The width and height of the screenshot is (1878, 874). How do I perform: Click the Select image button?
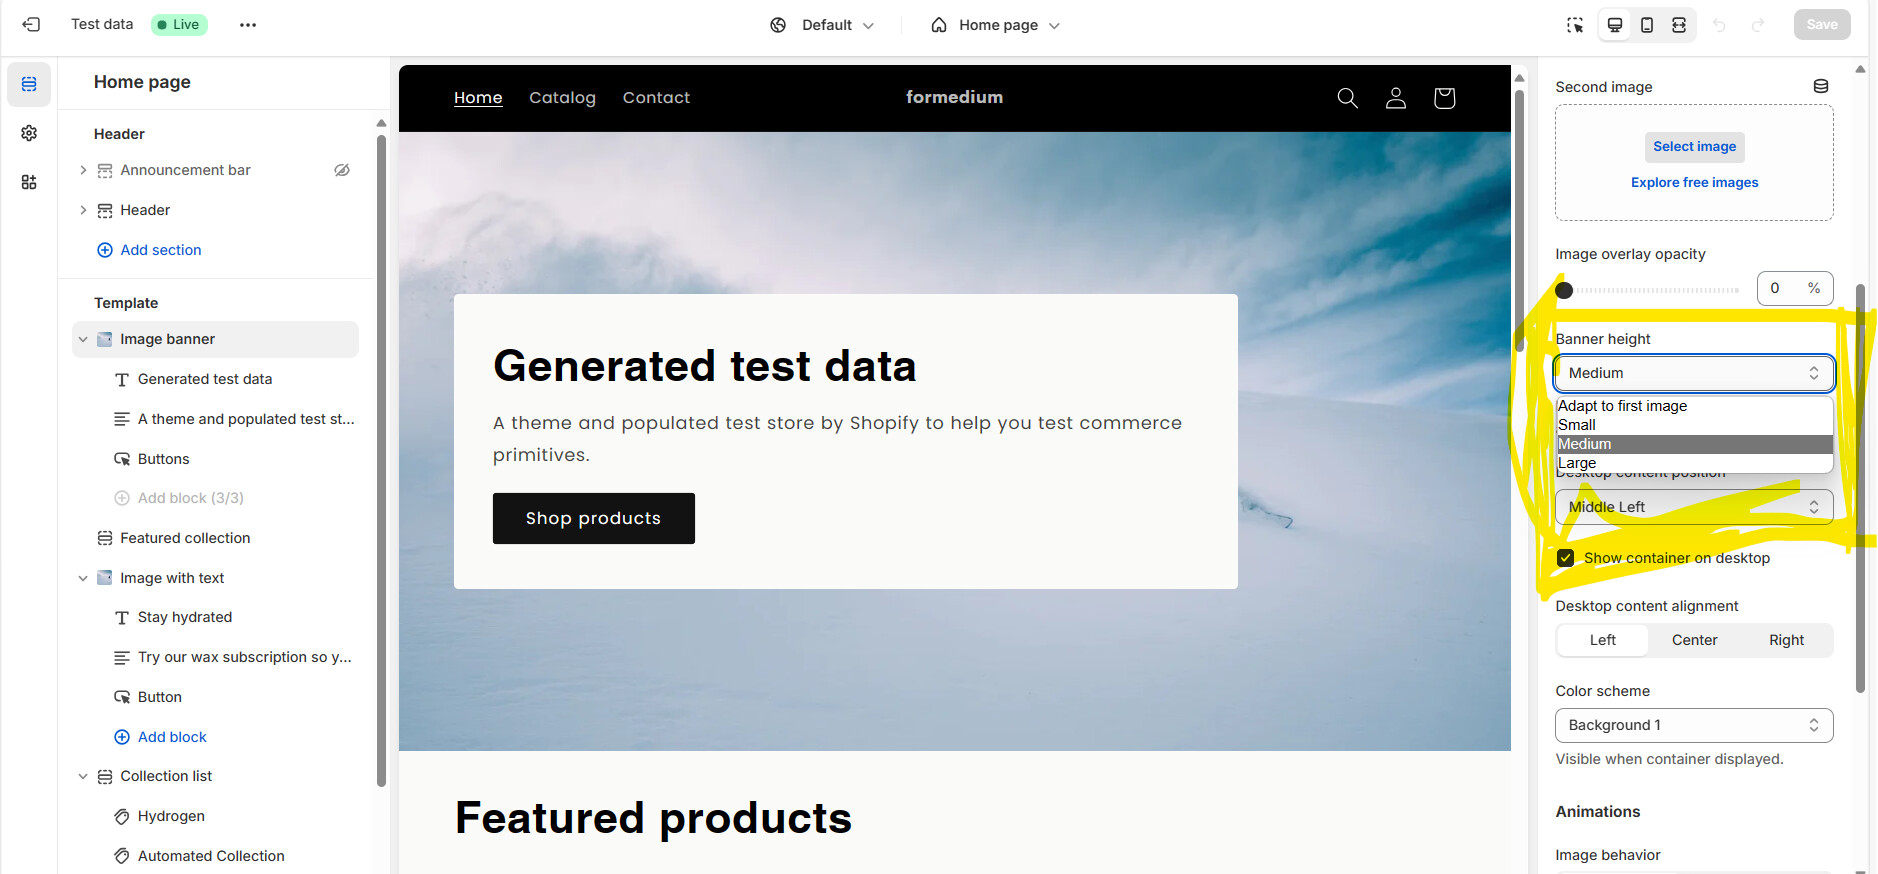click(1694, 147)
